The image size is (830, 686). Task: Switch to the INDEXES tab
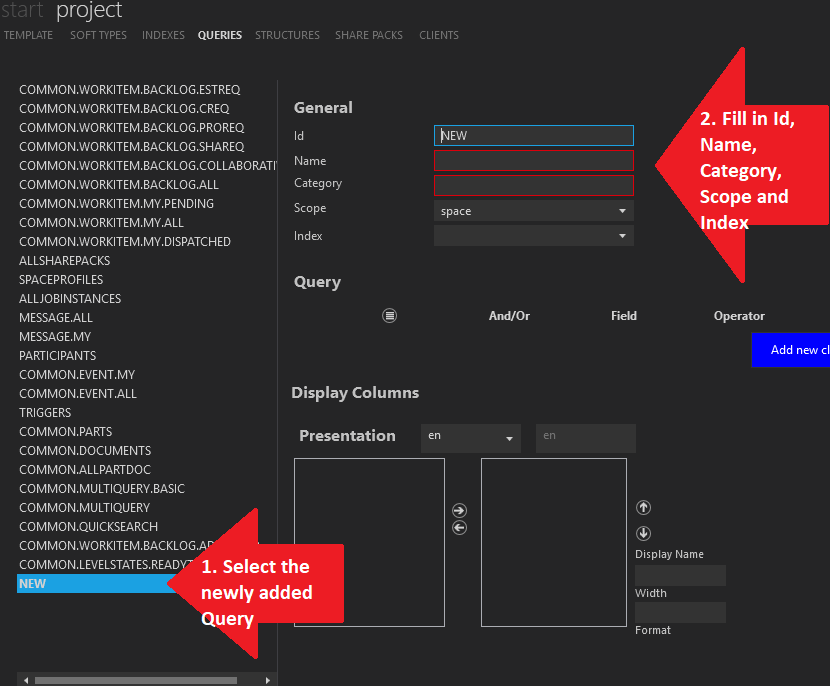coord(163,35)
